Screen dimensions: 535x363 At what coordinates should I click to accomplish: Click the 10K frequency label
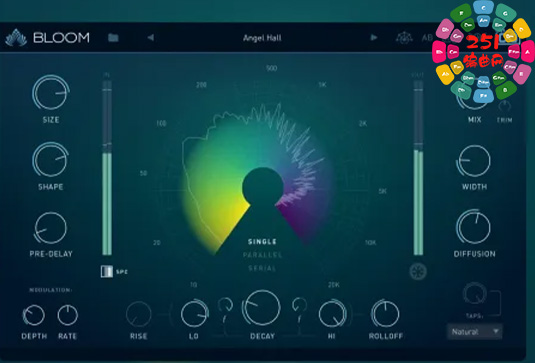(371, 243)
